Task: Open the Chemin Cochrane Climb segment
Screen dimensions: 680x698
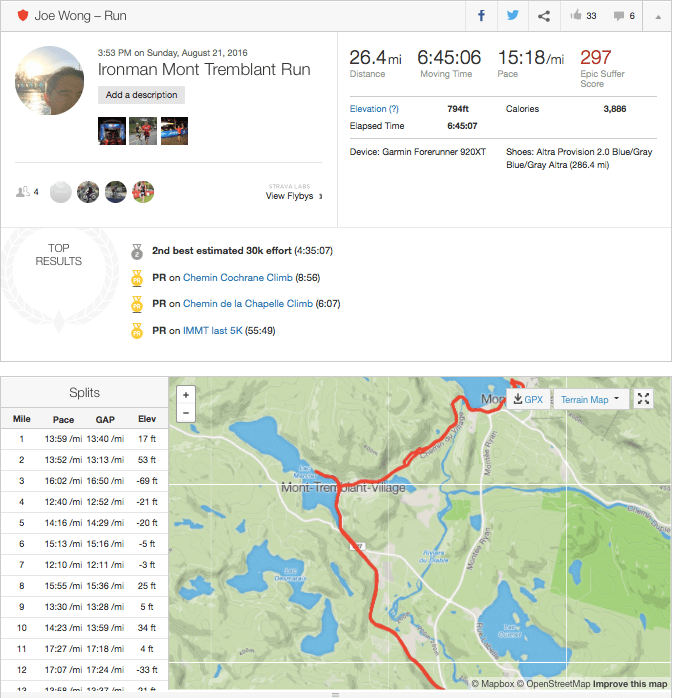Action: click(x=237, y=278)
